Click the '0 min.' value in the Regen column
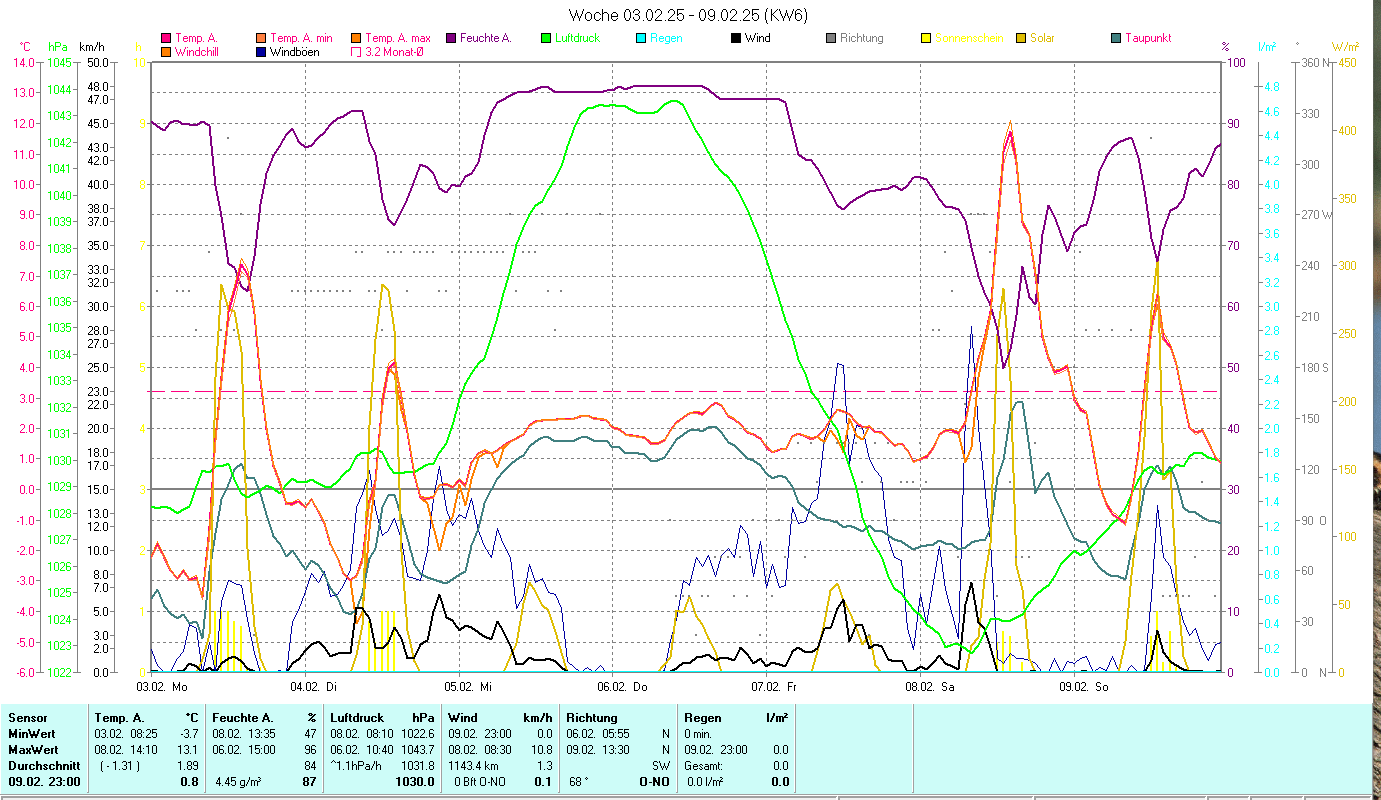1381x800 pixels. pos(698,734)
